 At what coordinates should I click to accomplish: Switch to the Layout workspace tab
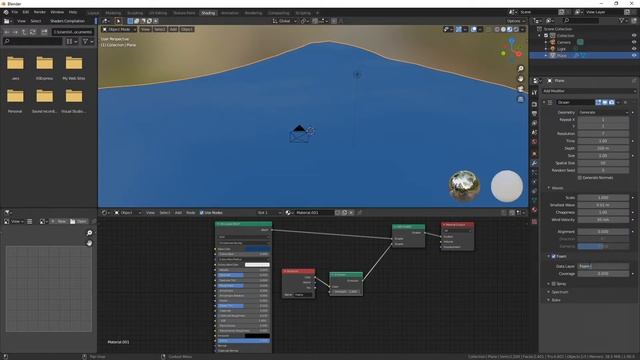click(x=93, y=13)
